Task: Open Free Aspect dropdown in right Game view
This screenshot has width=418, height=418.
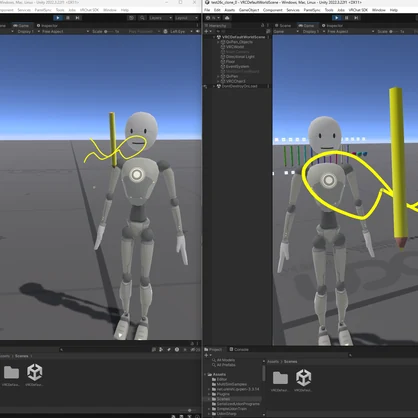Action: click(350, 31)
